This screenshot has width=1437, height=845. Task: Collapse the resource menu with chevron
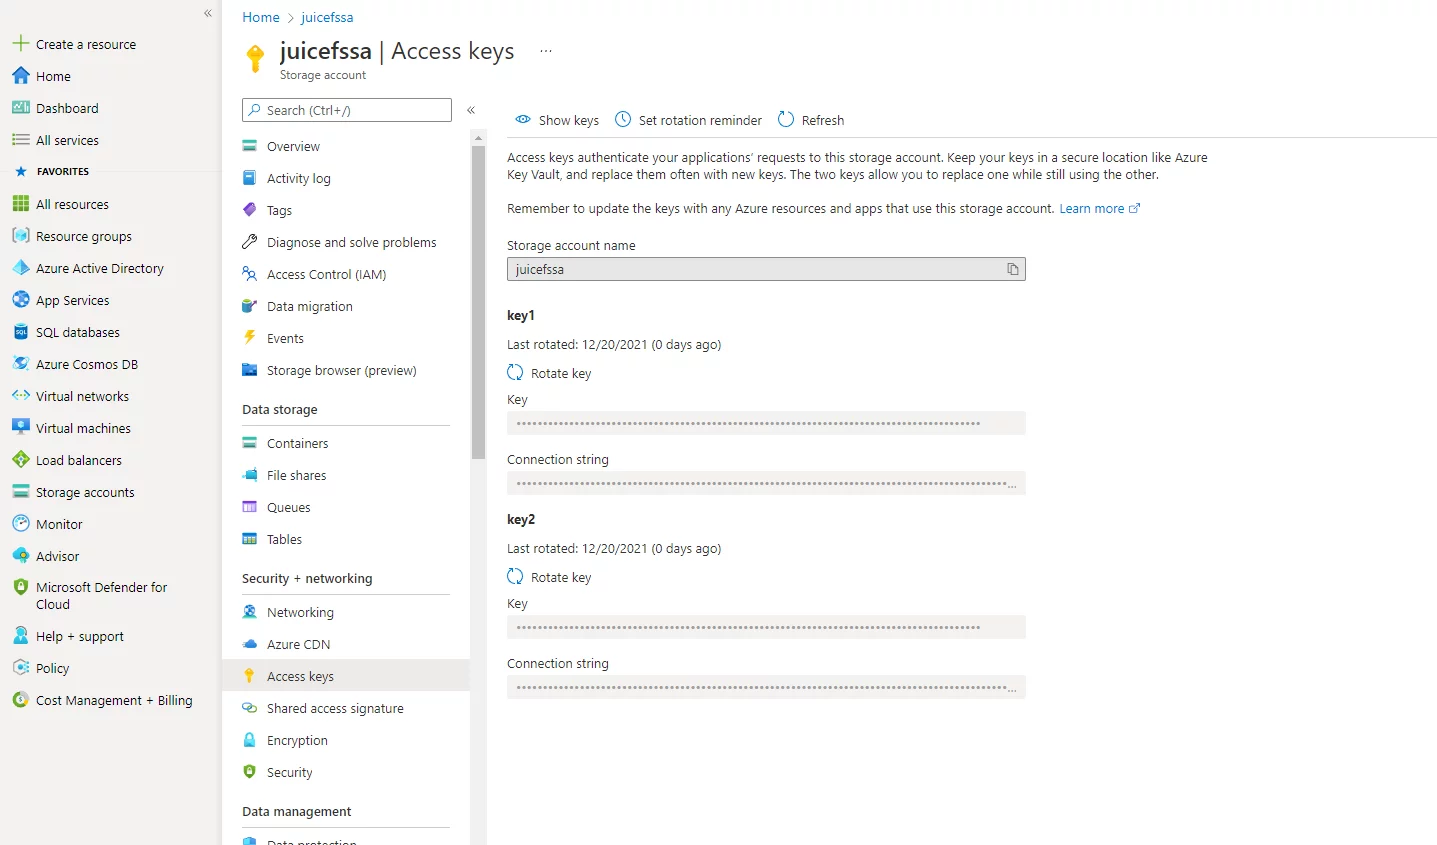[x=471, y=110]
